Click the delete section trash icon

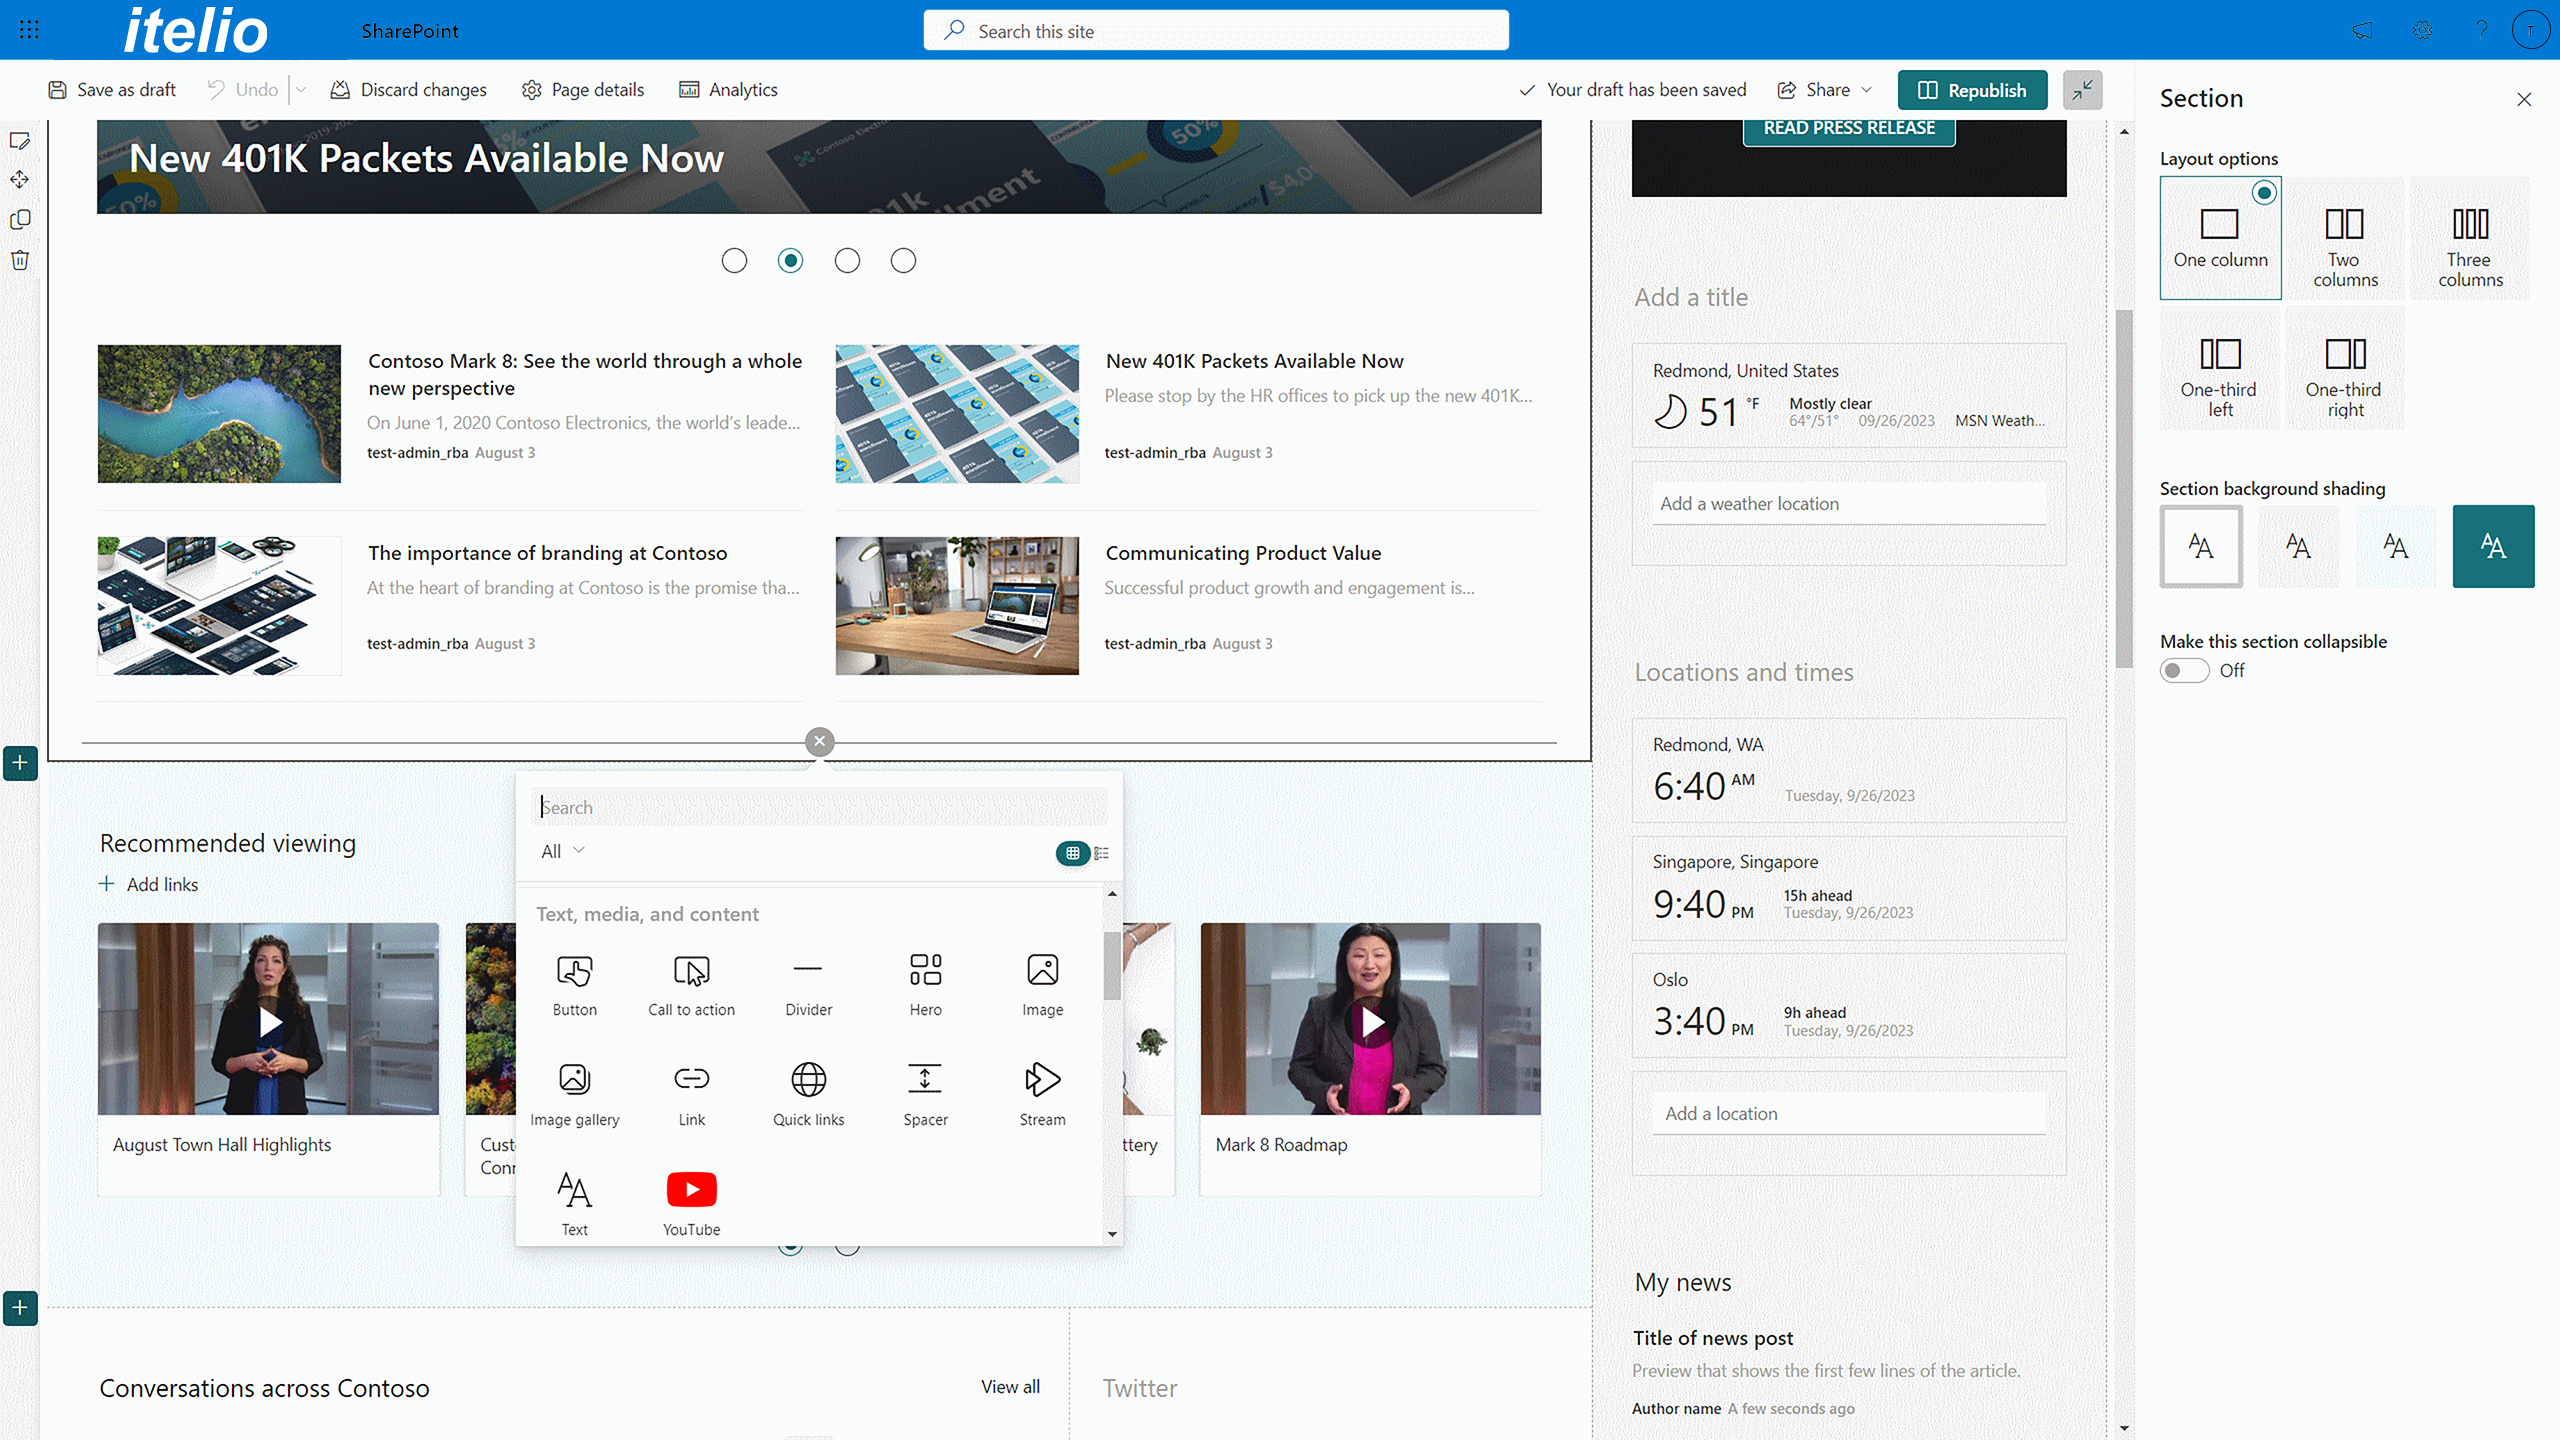pyautogui.click(x=20, y=260)
